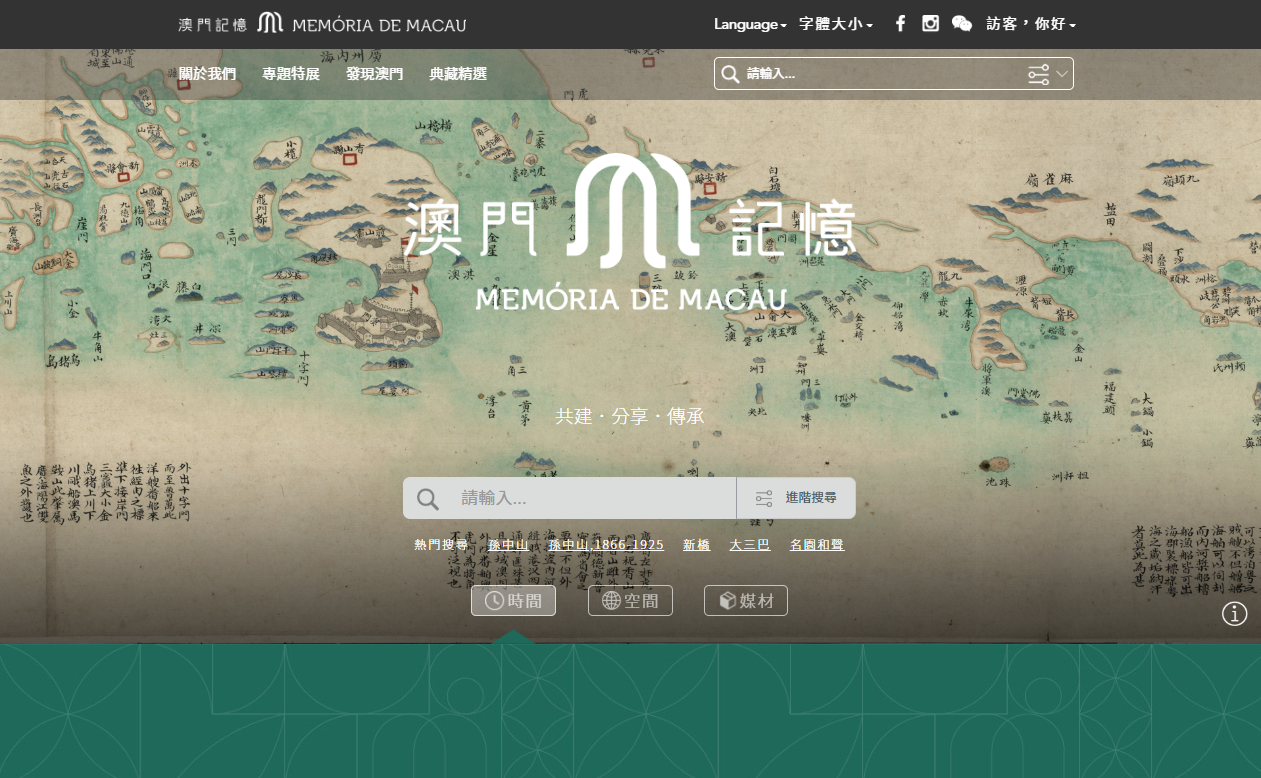1261x778 pixels.
Task: Open the Language dropdown
Action: 748,24
